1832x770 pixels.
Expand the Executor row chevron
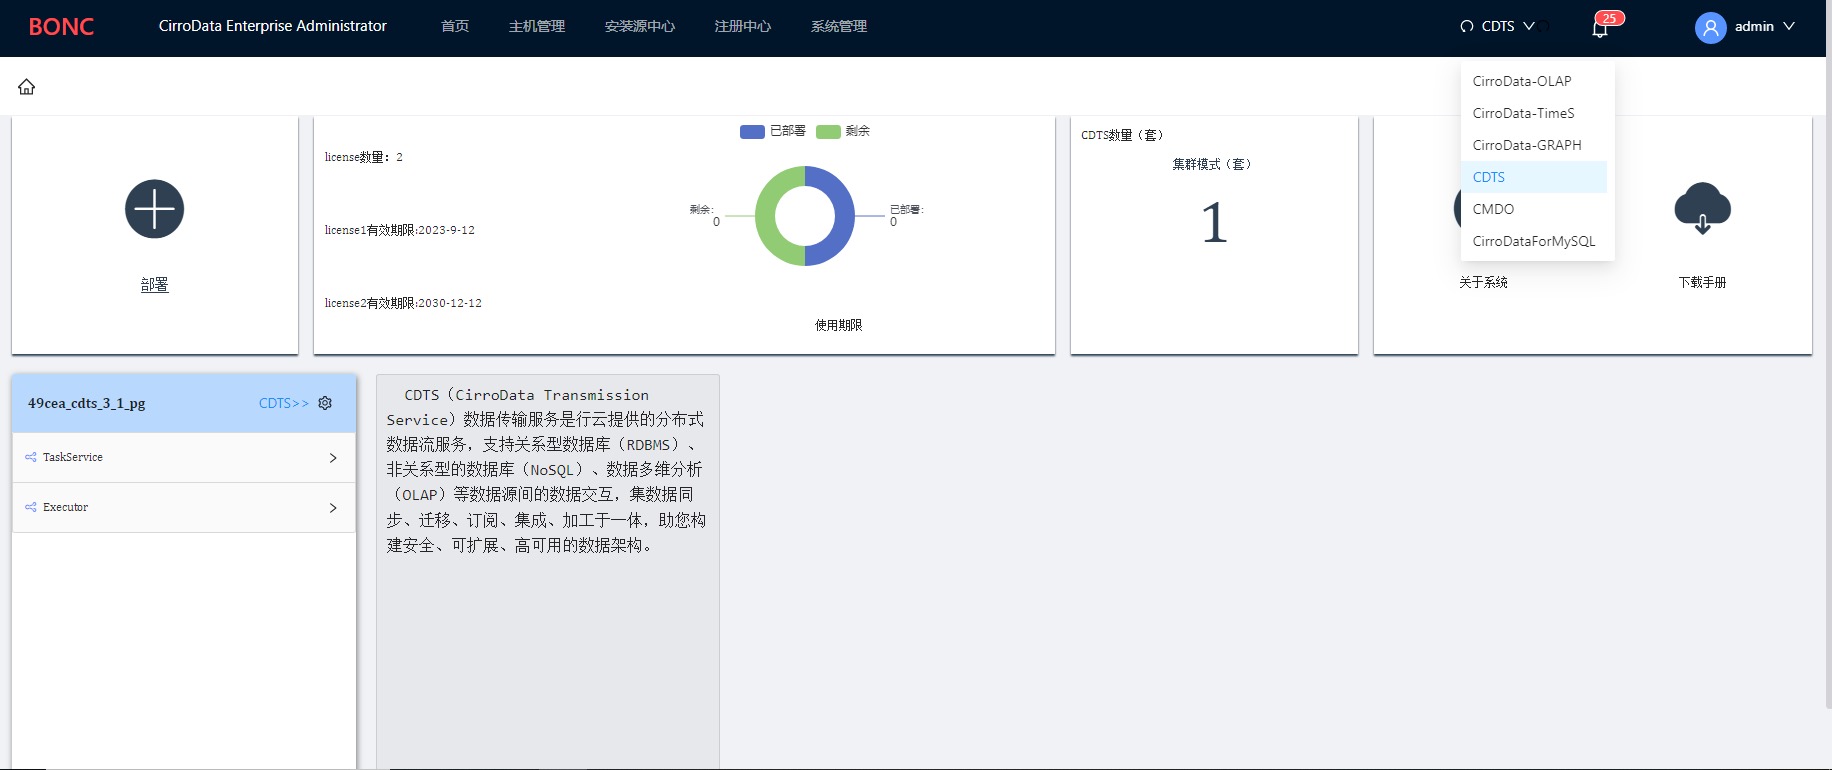(x=333, y=508)
